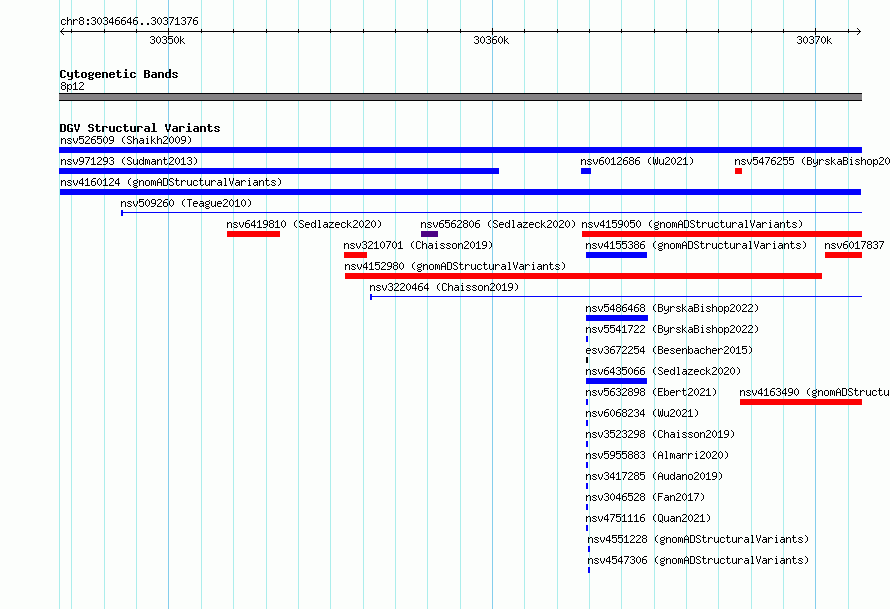Click the nsv3220464 (Chaisson2019) label
This screenshot has height=609, width=890.
coord(444,287)
